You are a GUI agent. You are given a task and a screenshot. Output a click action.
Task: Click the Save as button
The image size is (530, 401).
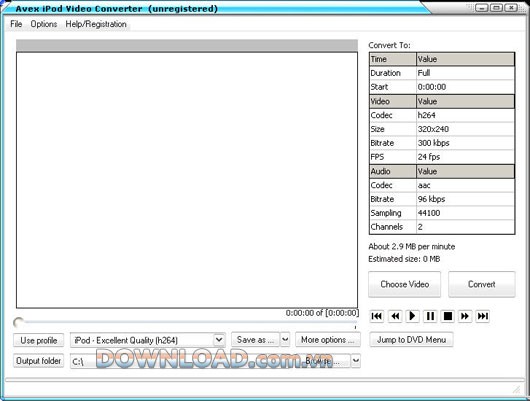[255, 339]
